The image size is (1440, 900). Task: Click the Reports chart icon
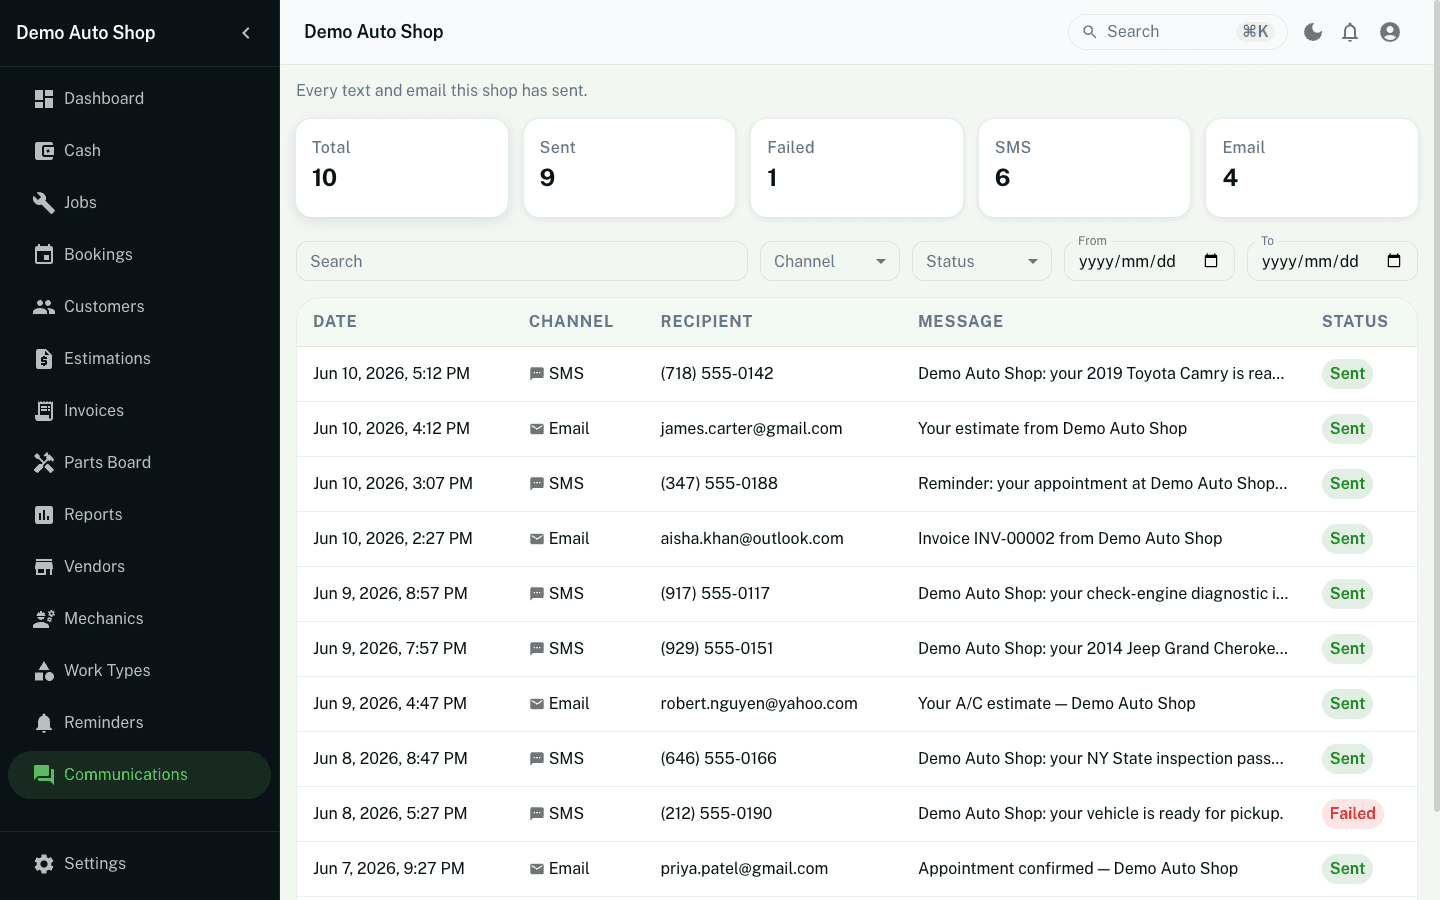pyautogui.click(x=44, y=514)
